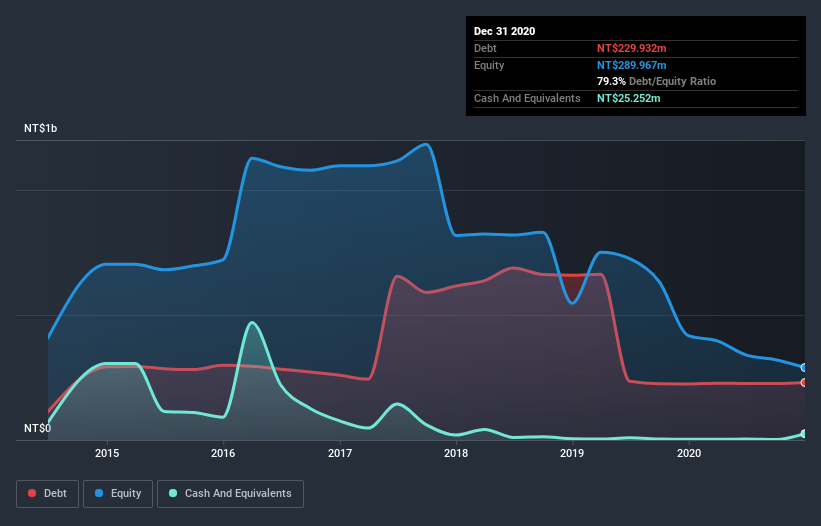Viewport: 821px width, 526px height.
Task: Select the Cash endpoint marker at Dec 2020
Action: pyautogui.click(x=804, y=434)
